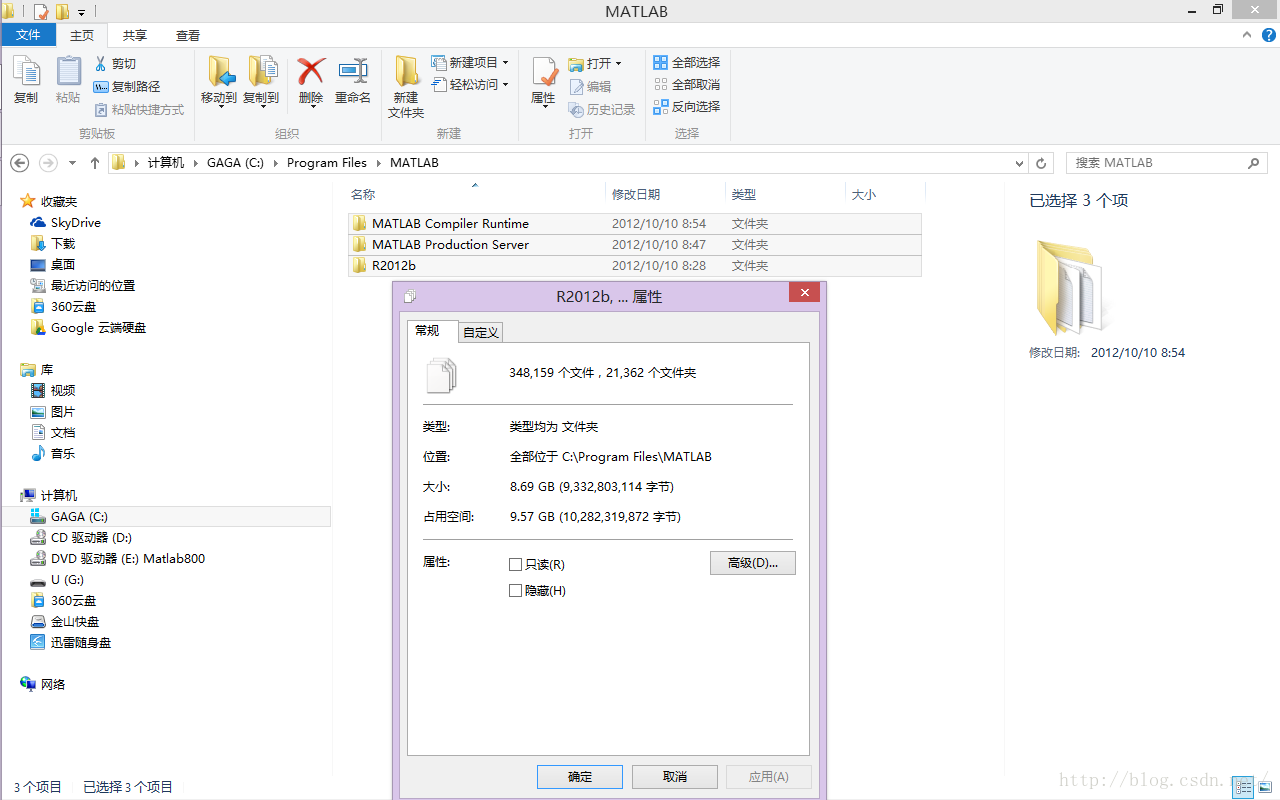The image size is (1280, 800).
Task: Switch to details view in status bar
Action: [1243, 787]
